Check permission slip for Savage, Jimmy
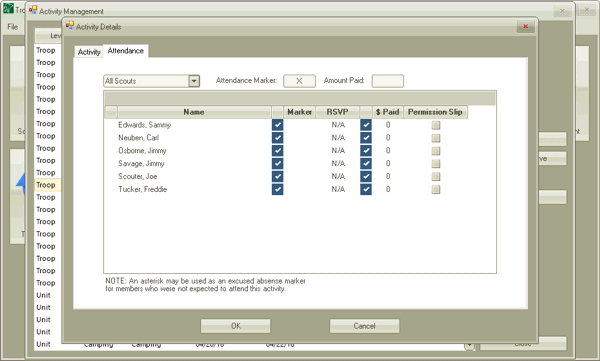This screenshot has width=600, height=361. [436, 164]
